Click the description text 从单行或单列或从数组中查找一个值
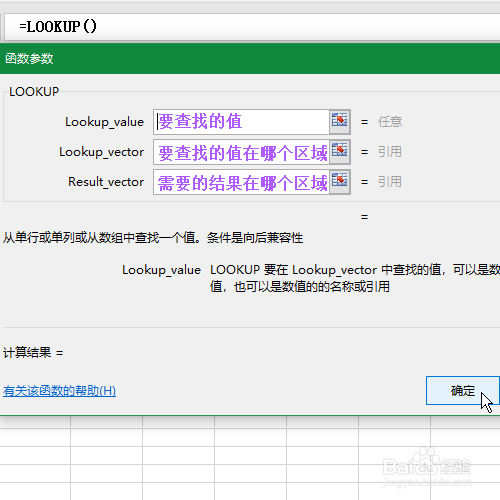 pyautogui.click(x=99, y=238)
